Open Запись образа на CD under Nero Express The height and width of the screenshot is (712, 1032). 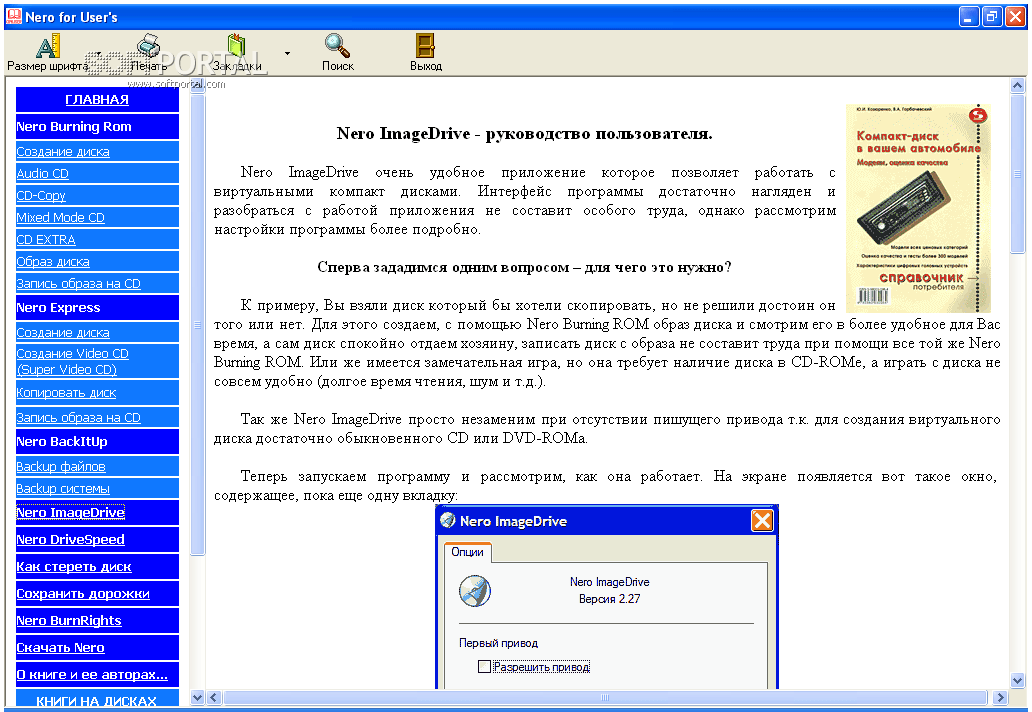[78, 417]
